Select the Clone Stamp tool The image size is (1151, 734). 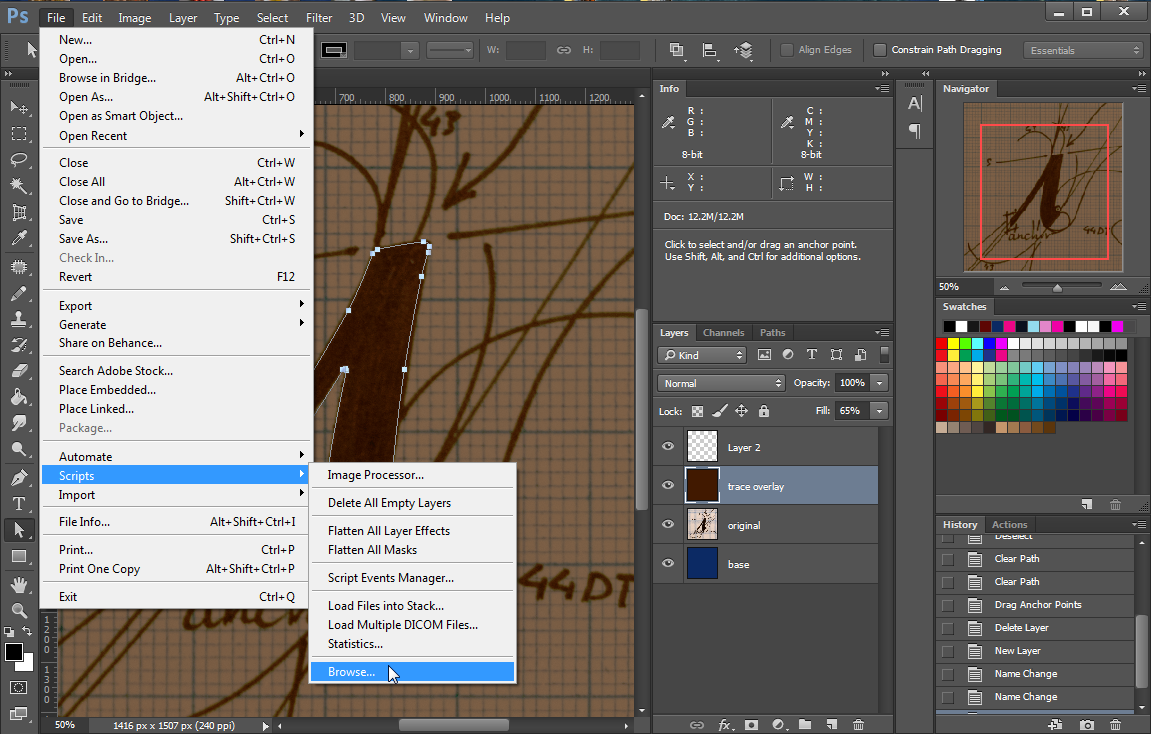pos(19,319)
